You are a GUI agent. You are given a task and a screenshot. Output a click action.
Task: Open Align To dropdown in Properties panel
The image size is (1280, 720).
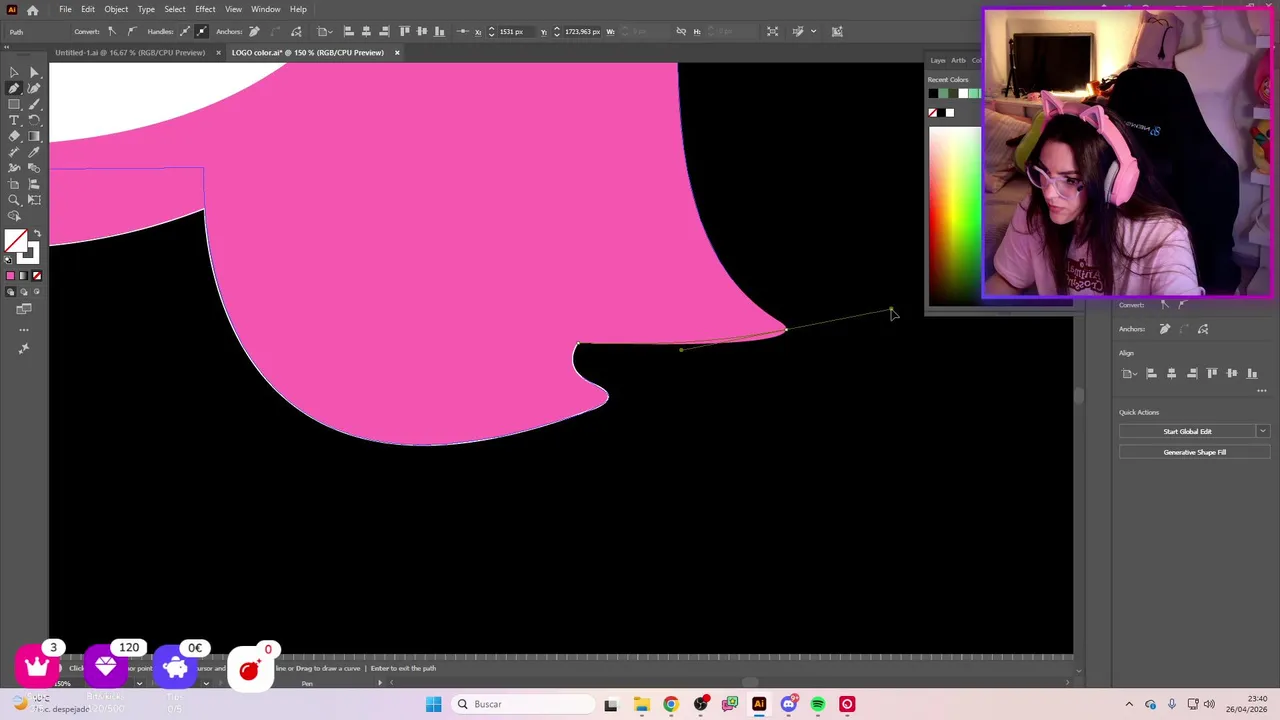point(1129,373)
